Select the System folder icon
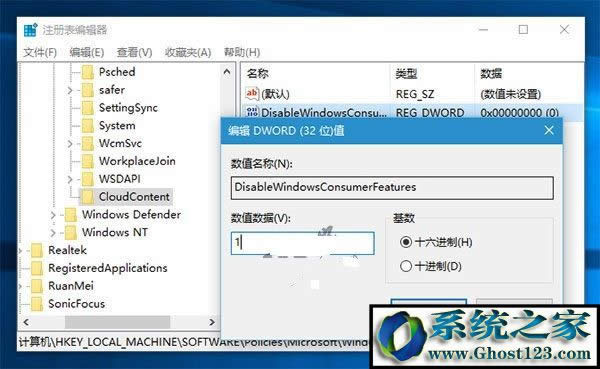The height and width of the screenshot is (369, 600). [x=88, y=126]
